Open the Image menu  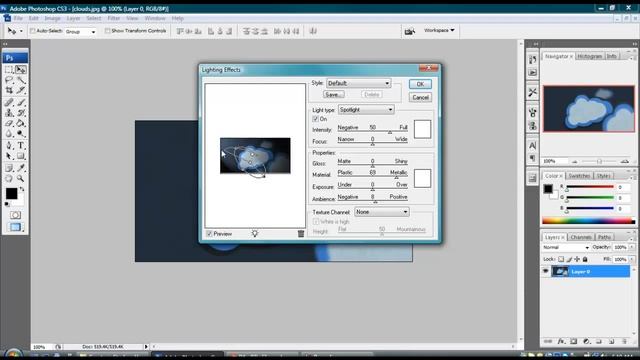coord(52,18)
